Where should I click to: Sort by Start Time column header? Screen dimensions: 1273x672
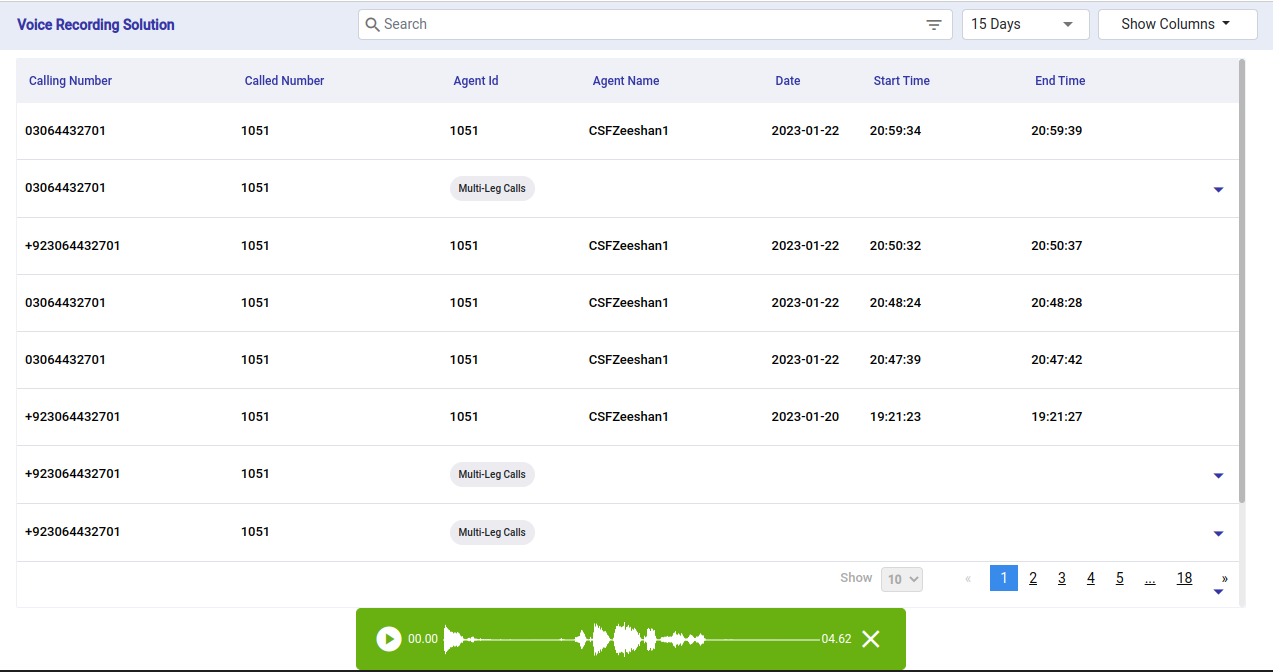pos(901,81)
